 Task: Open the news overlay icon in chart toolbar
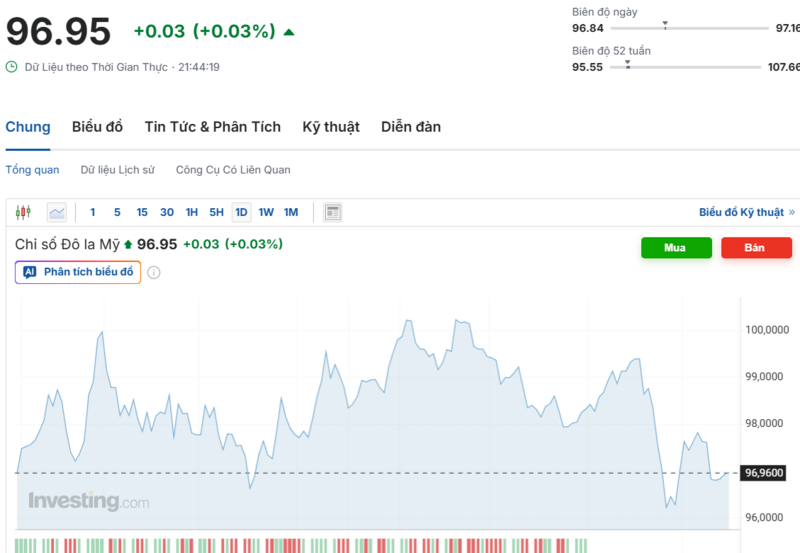click(x=333, y=212)
